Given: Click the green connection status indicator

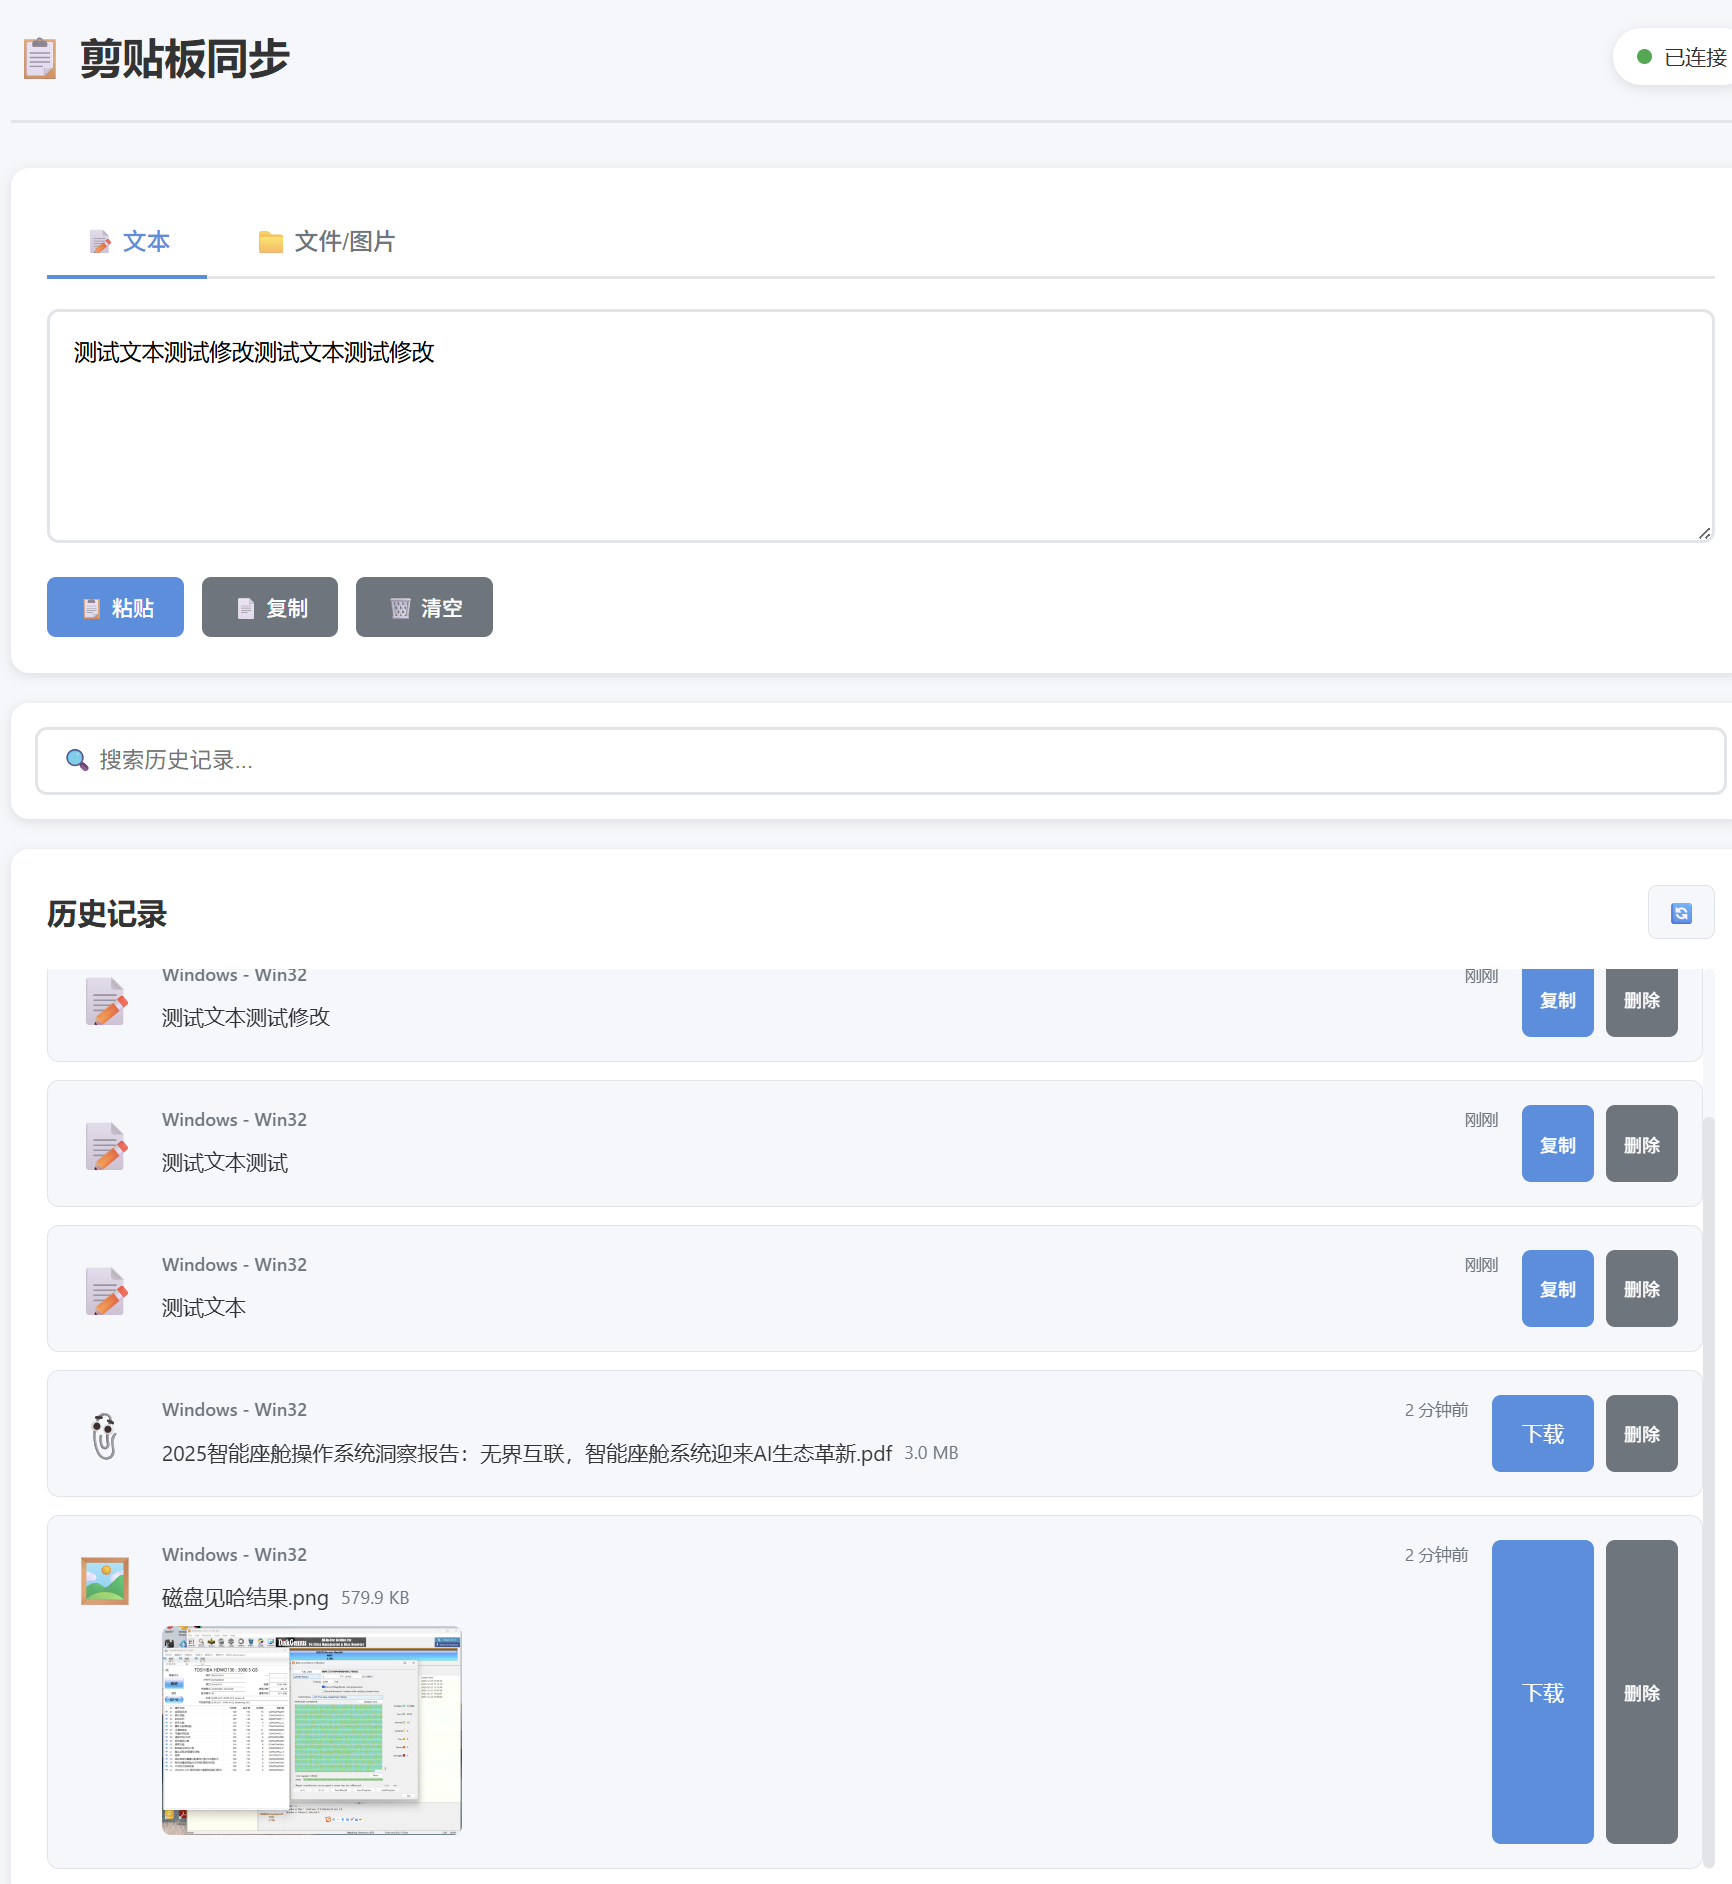Looking at the screenshot, I should (1644, 57).
